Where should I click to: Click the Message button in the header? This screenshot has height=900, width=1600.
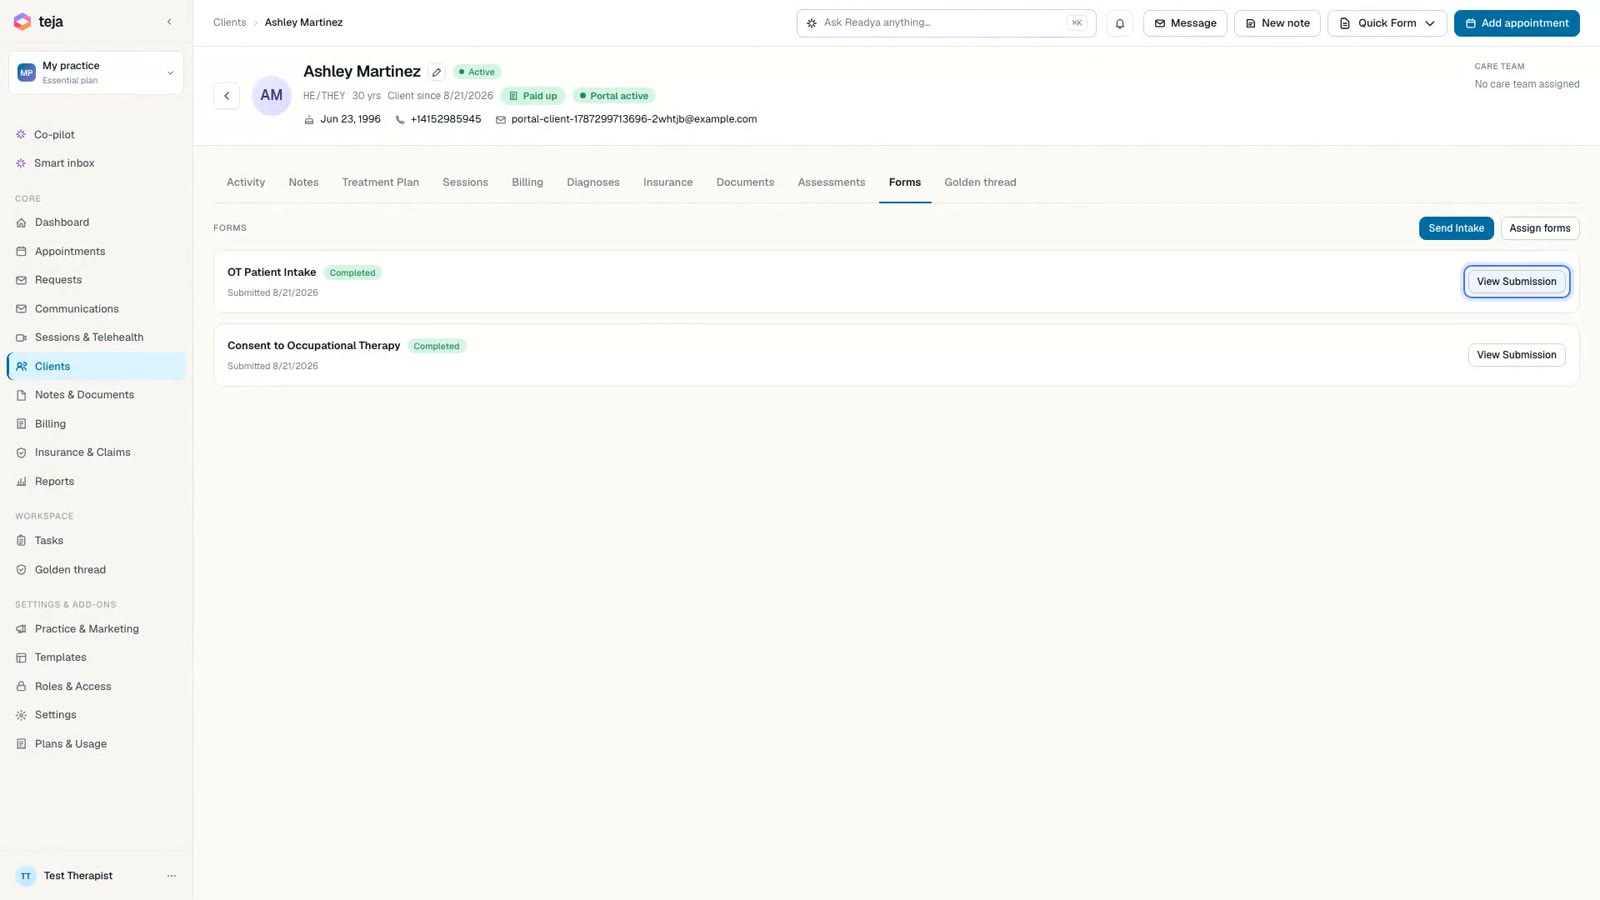1185,23
